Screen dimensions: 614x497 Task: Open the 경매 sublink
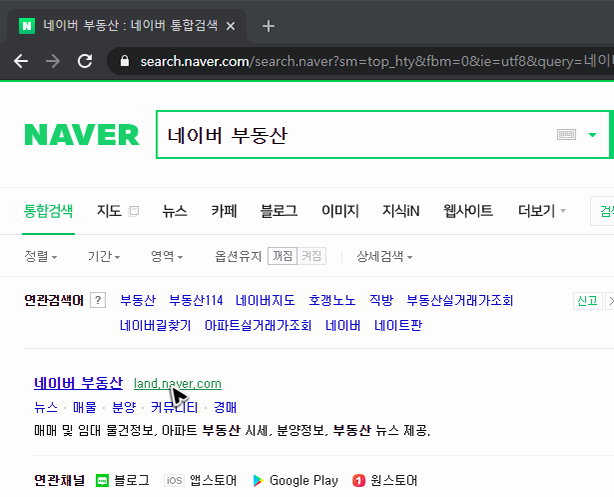225,407
